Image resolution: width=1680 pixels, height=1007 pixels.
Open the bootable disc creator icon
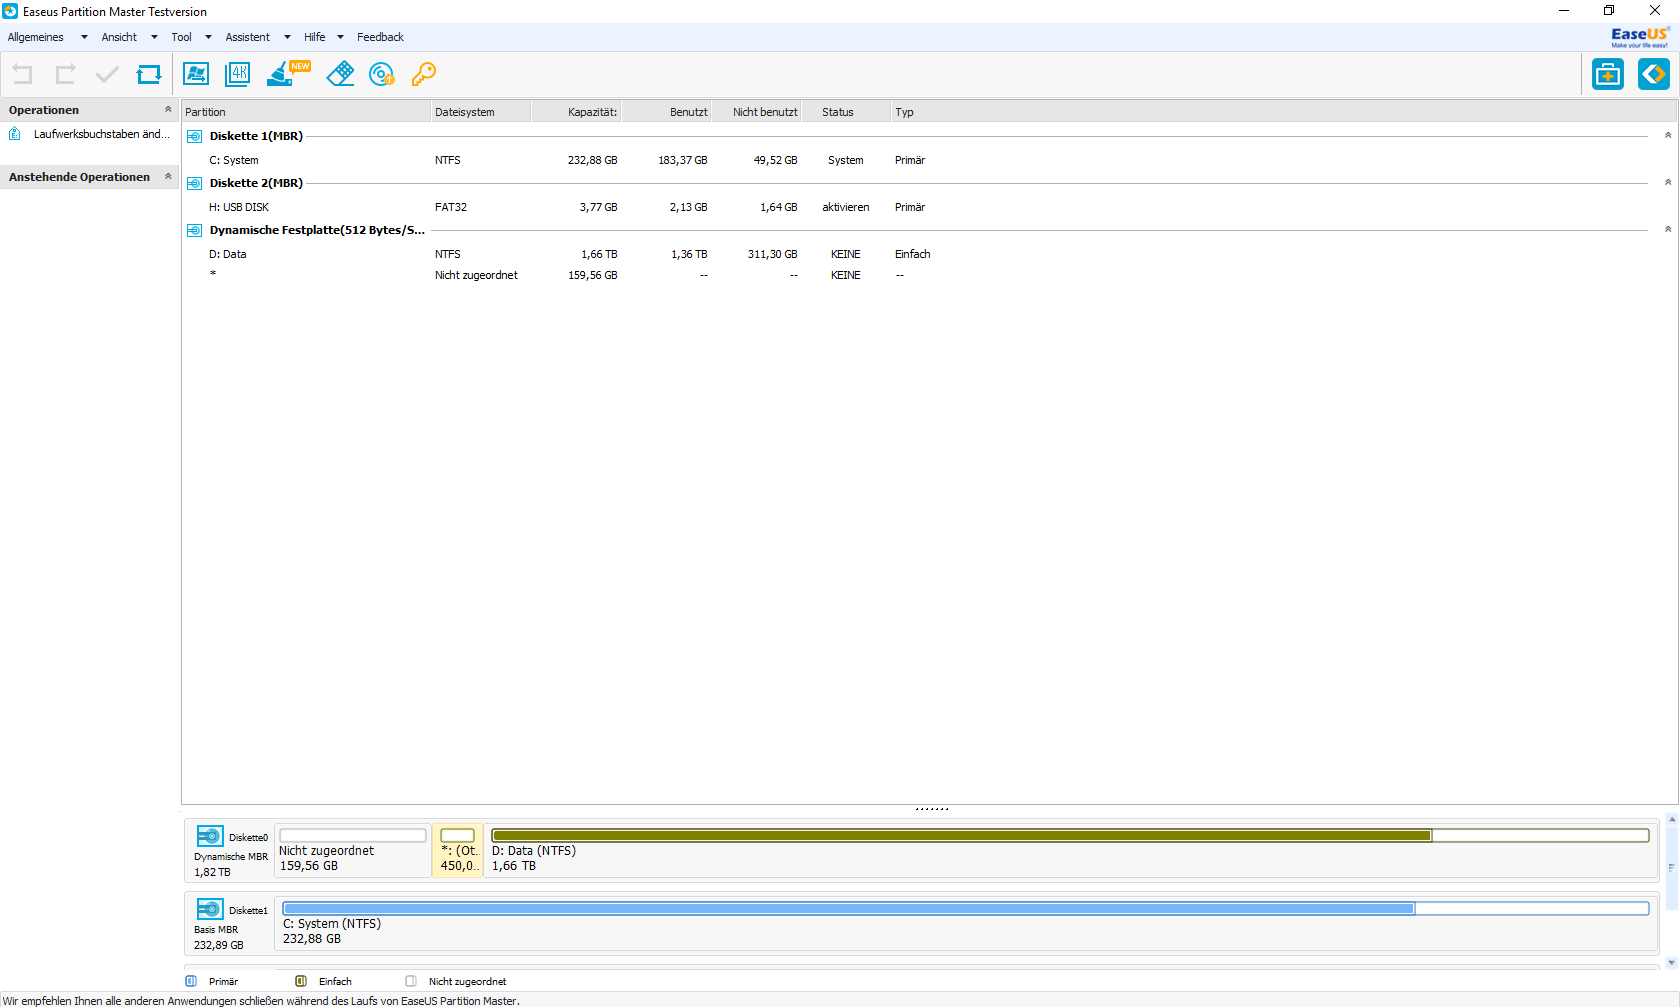382,74
